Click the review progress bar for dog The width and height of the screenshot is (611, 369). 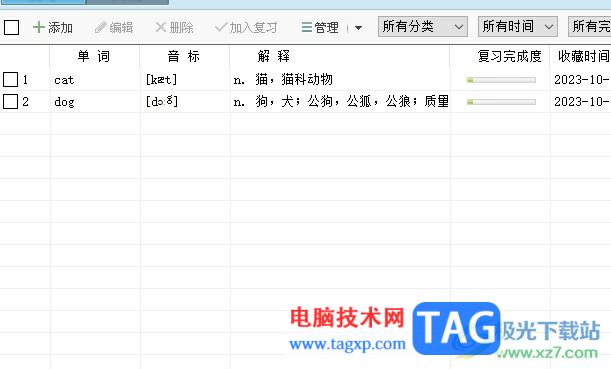pos(501,102)
